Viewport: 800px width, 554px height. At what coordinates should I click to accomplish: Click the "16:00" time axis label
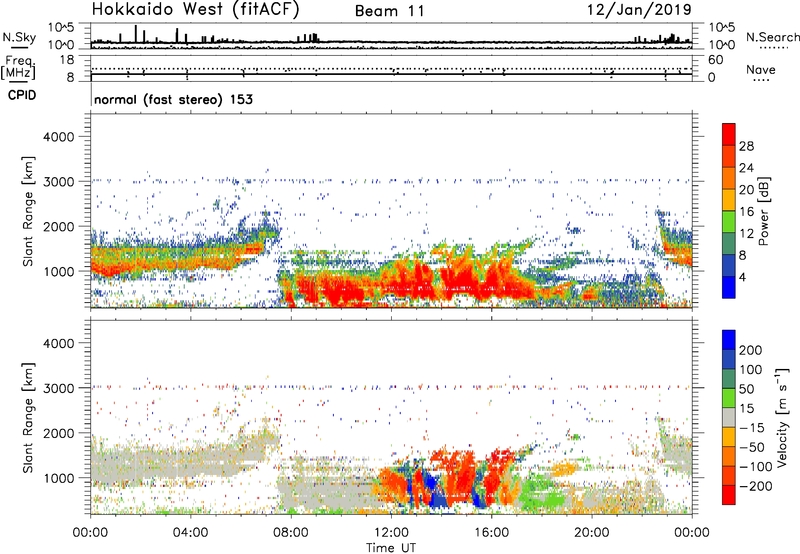tap(491, 533)
